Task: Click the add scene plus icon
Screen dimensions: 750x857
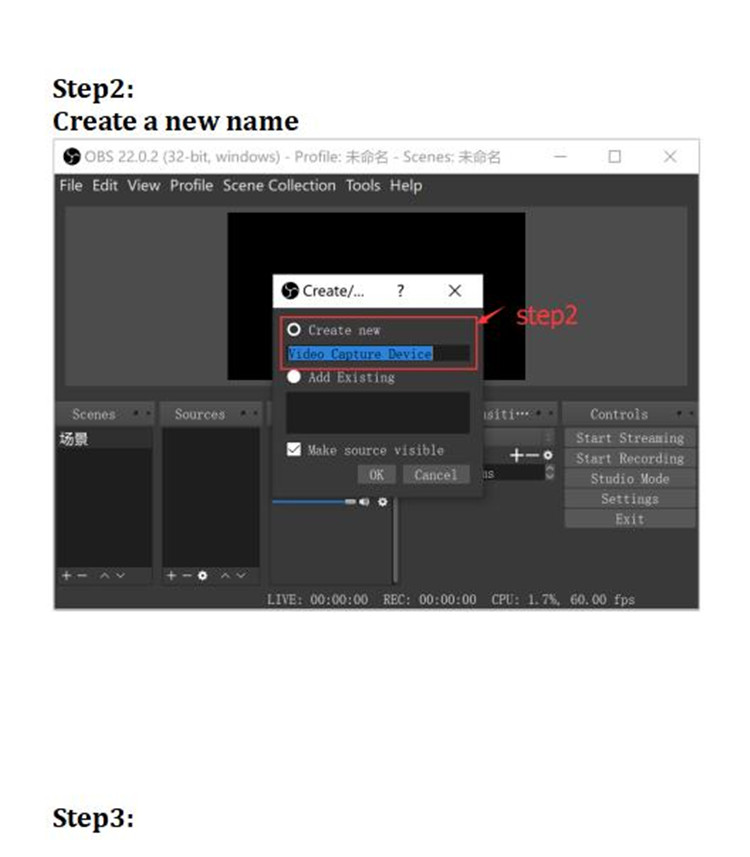Action: point(66,576)
